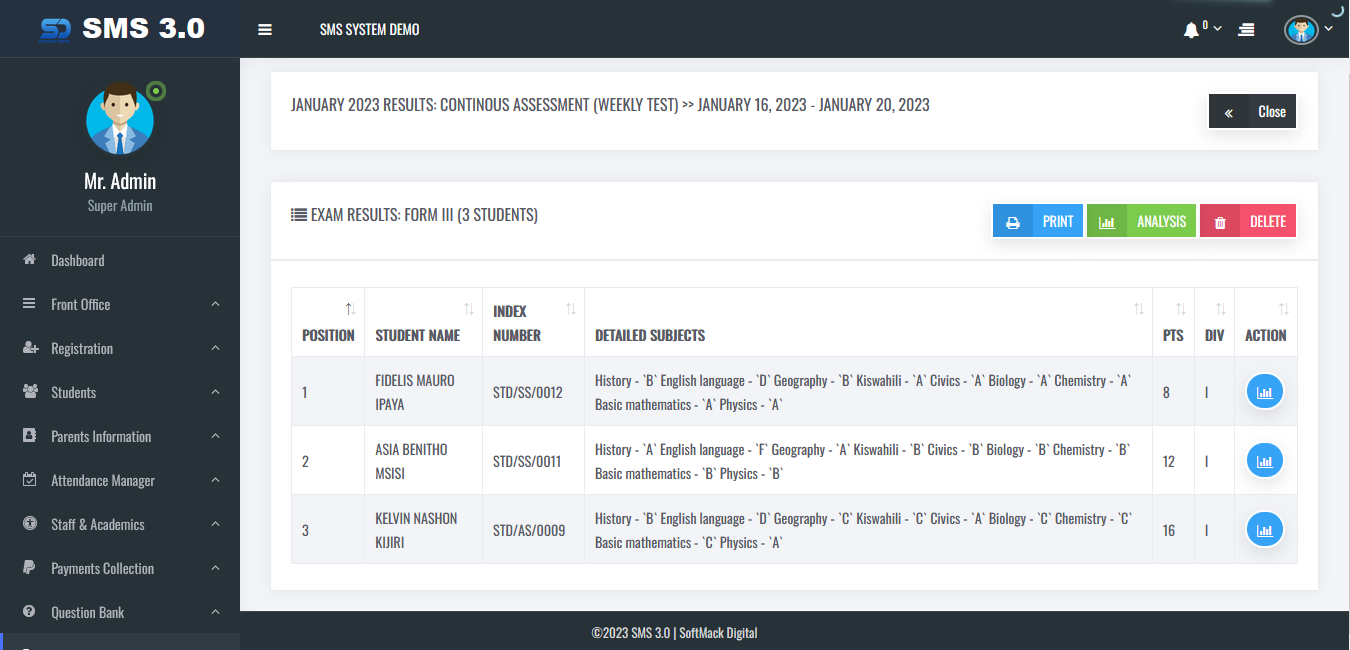The height and width of the screenshot is (650, 1350).
Task: Open the user profile dropdown in top bar
Action: point(1307,30)
